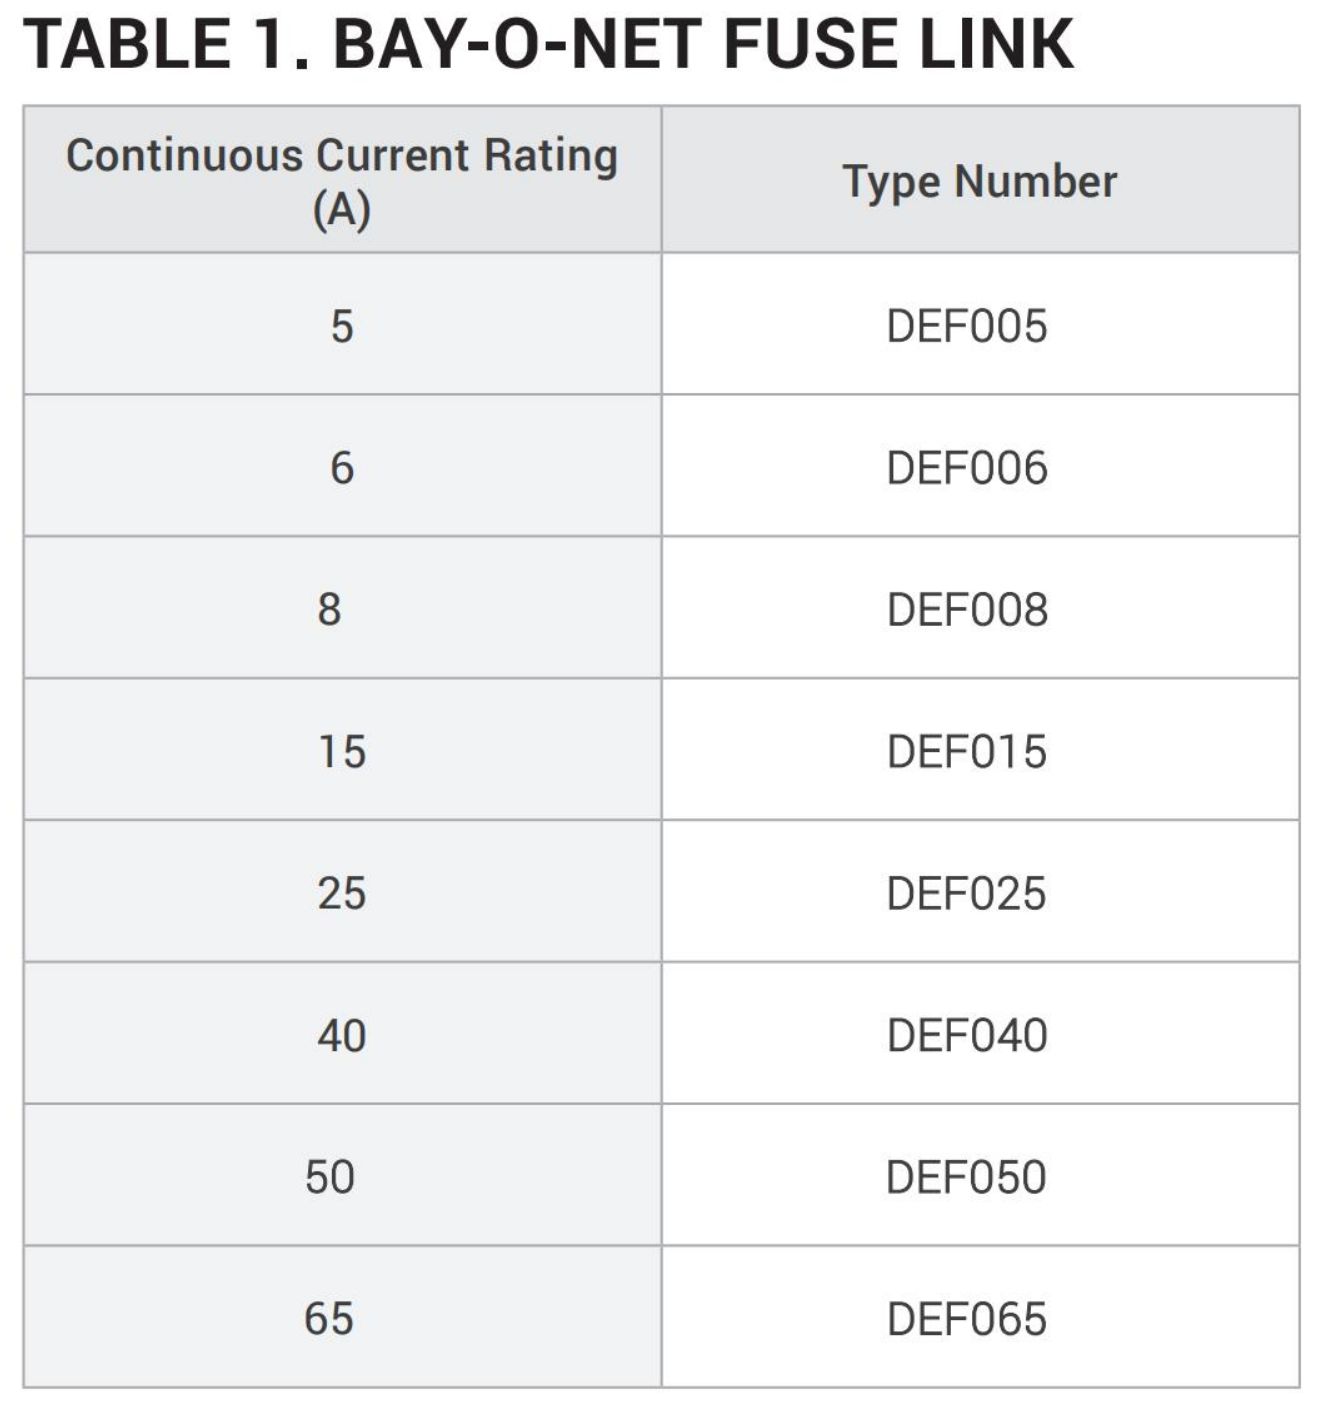The image size is (1322, 1406).
Task: Select type number DEF015
Action: point(966,752)
